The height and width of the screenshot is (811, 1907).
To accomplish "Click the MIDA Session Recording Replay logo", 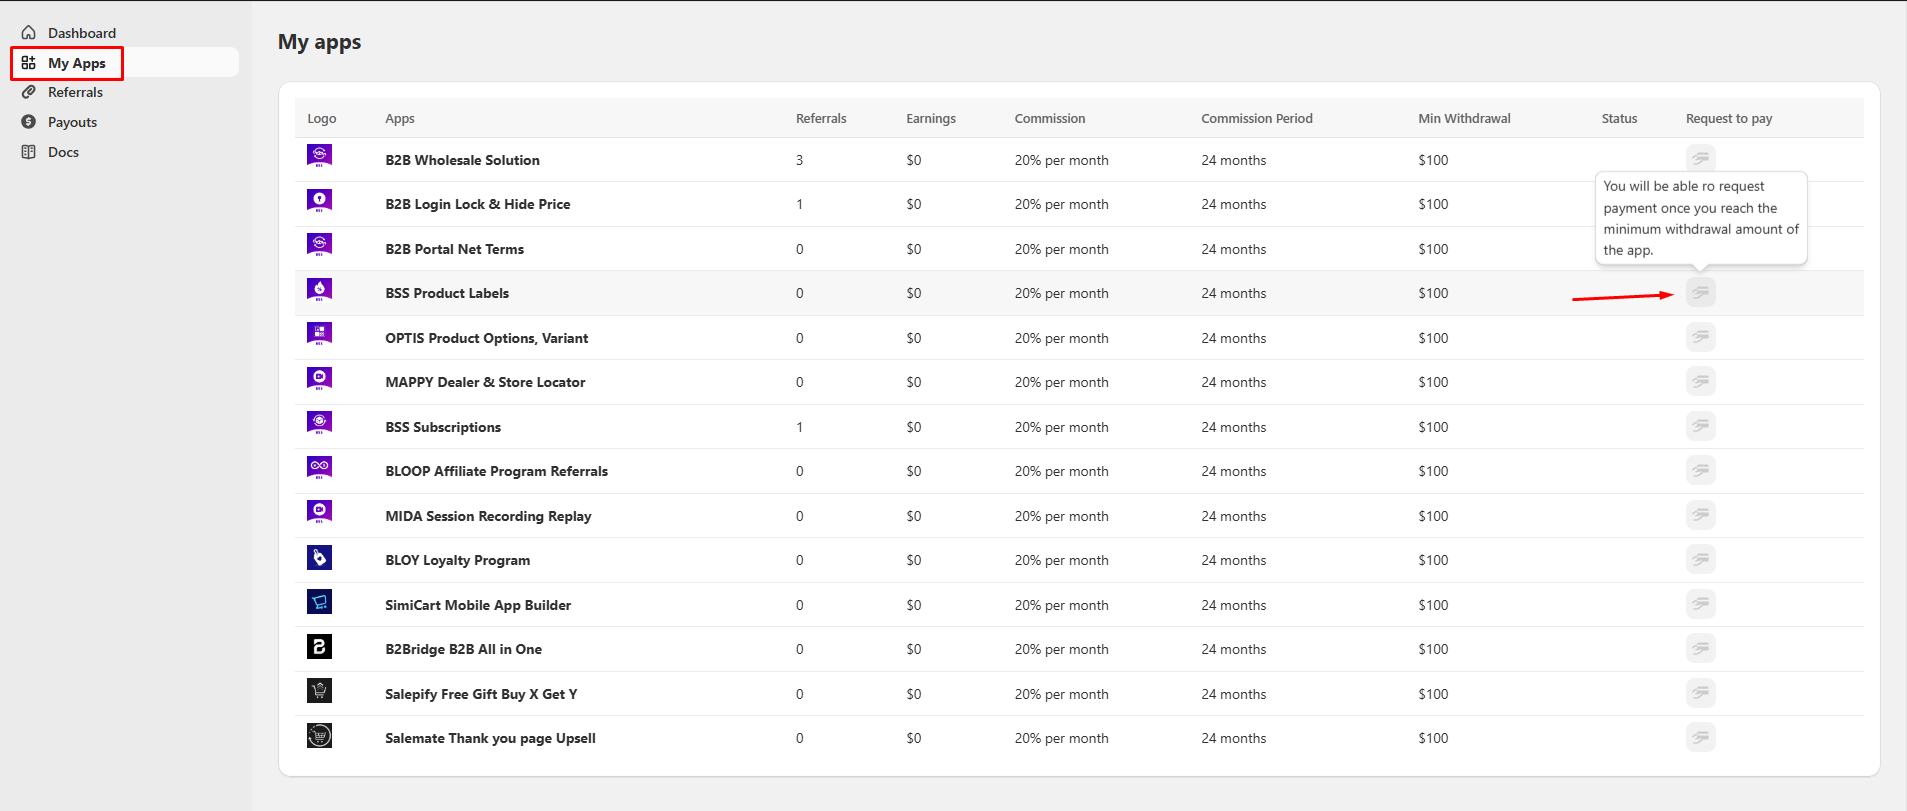I will click(319, 512).
